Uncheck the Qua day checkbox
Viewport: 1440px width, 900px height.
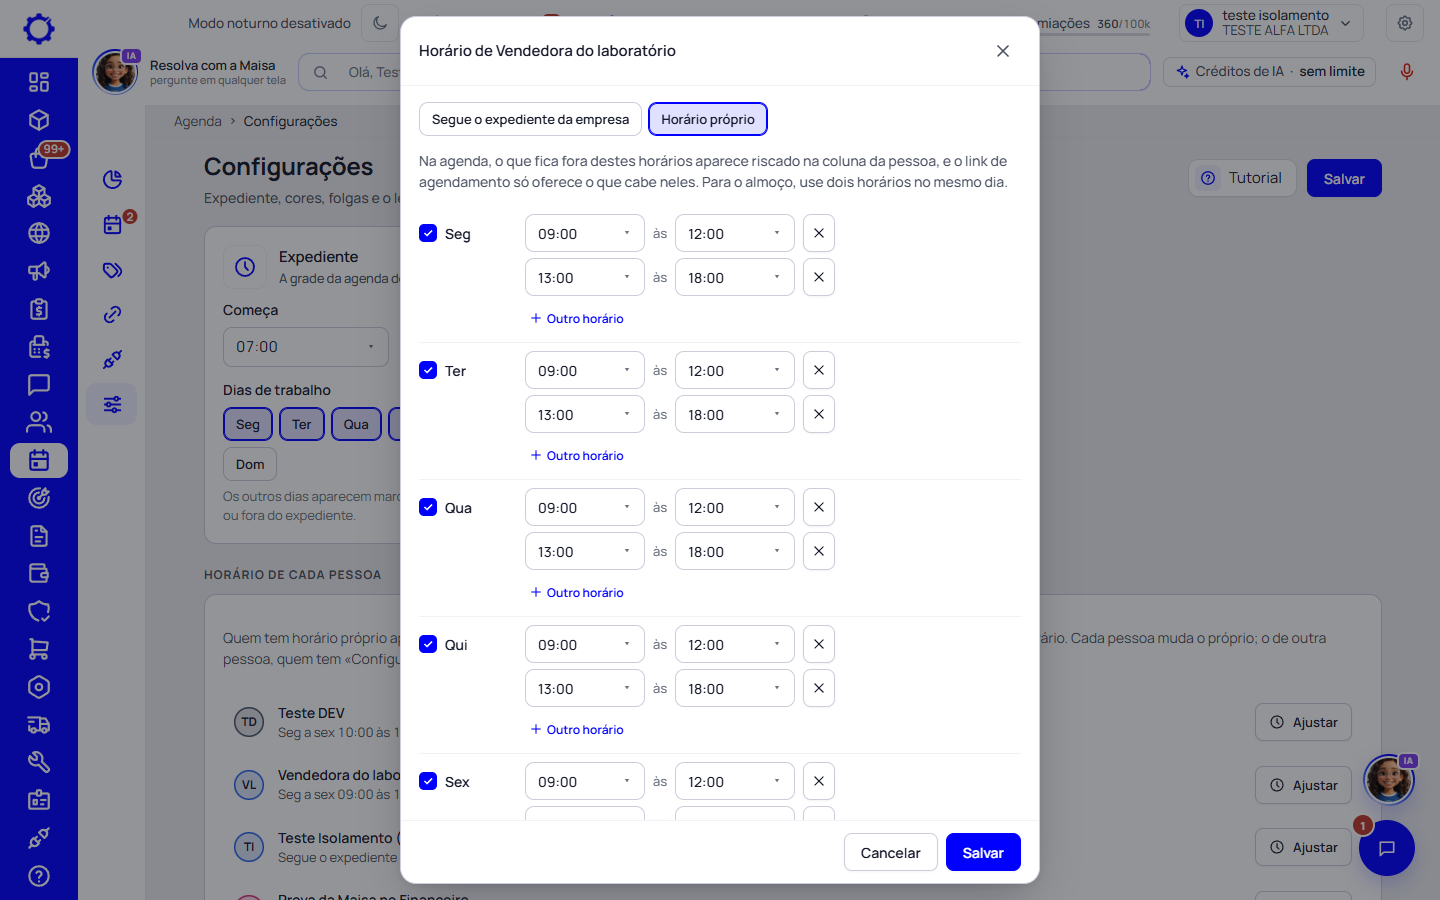pyautogui.click(x=428, y=507)
